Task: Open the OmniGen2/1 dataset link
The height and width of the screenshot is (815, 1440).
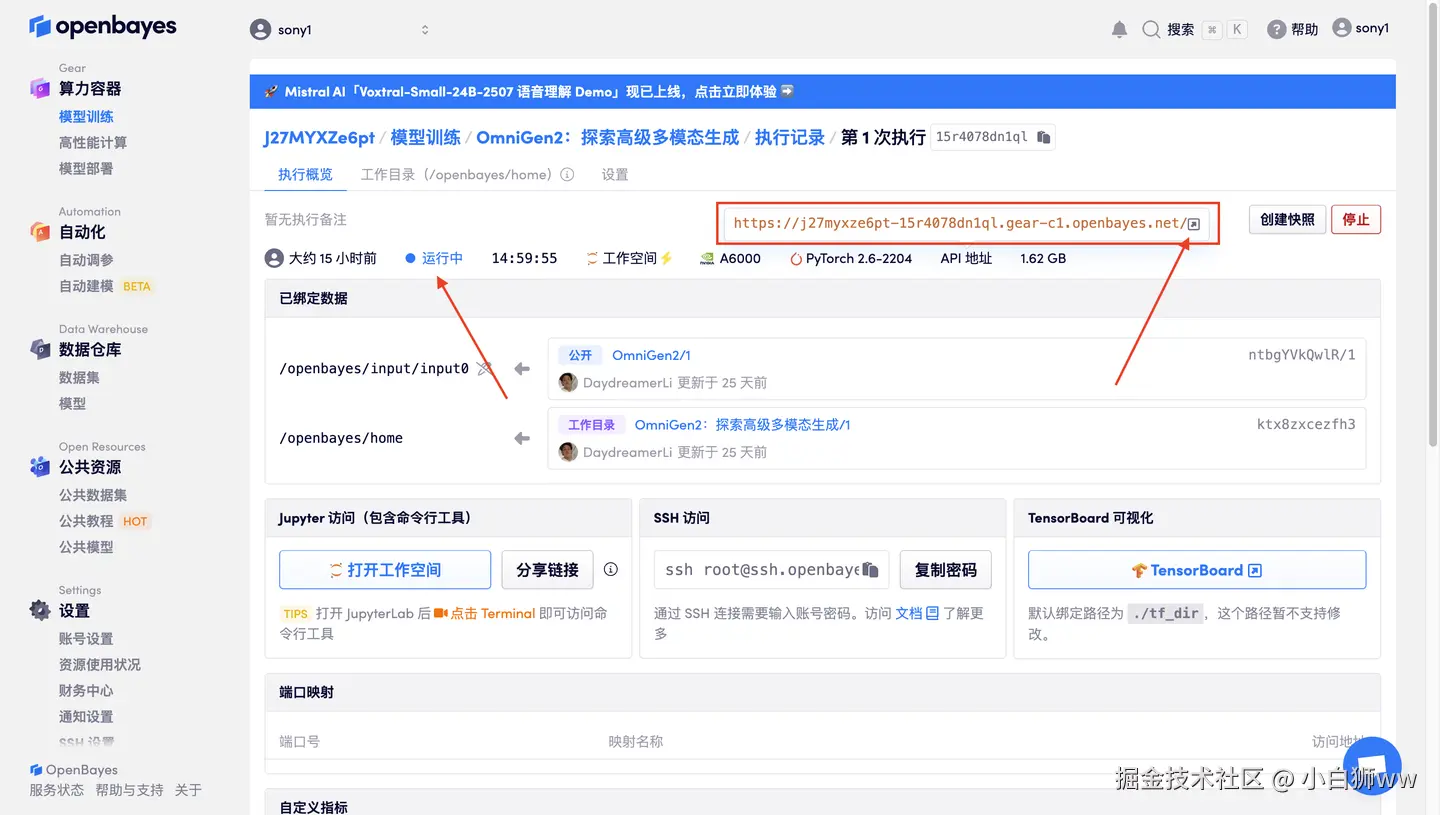Action: [x=651, y=355]
